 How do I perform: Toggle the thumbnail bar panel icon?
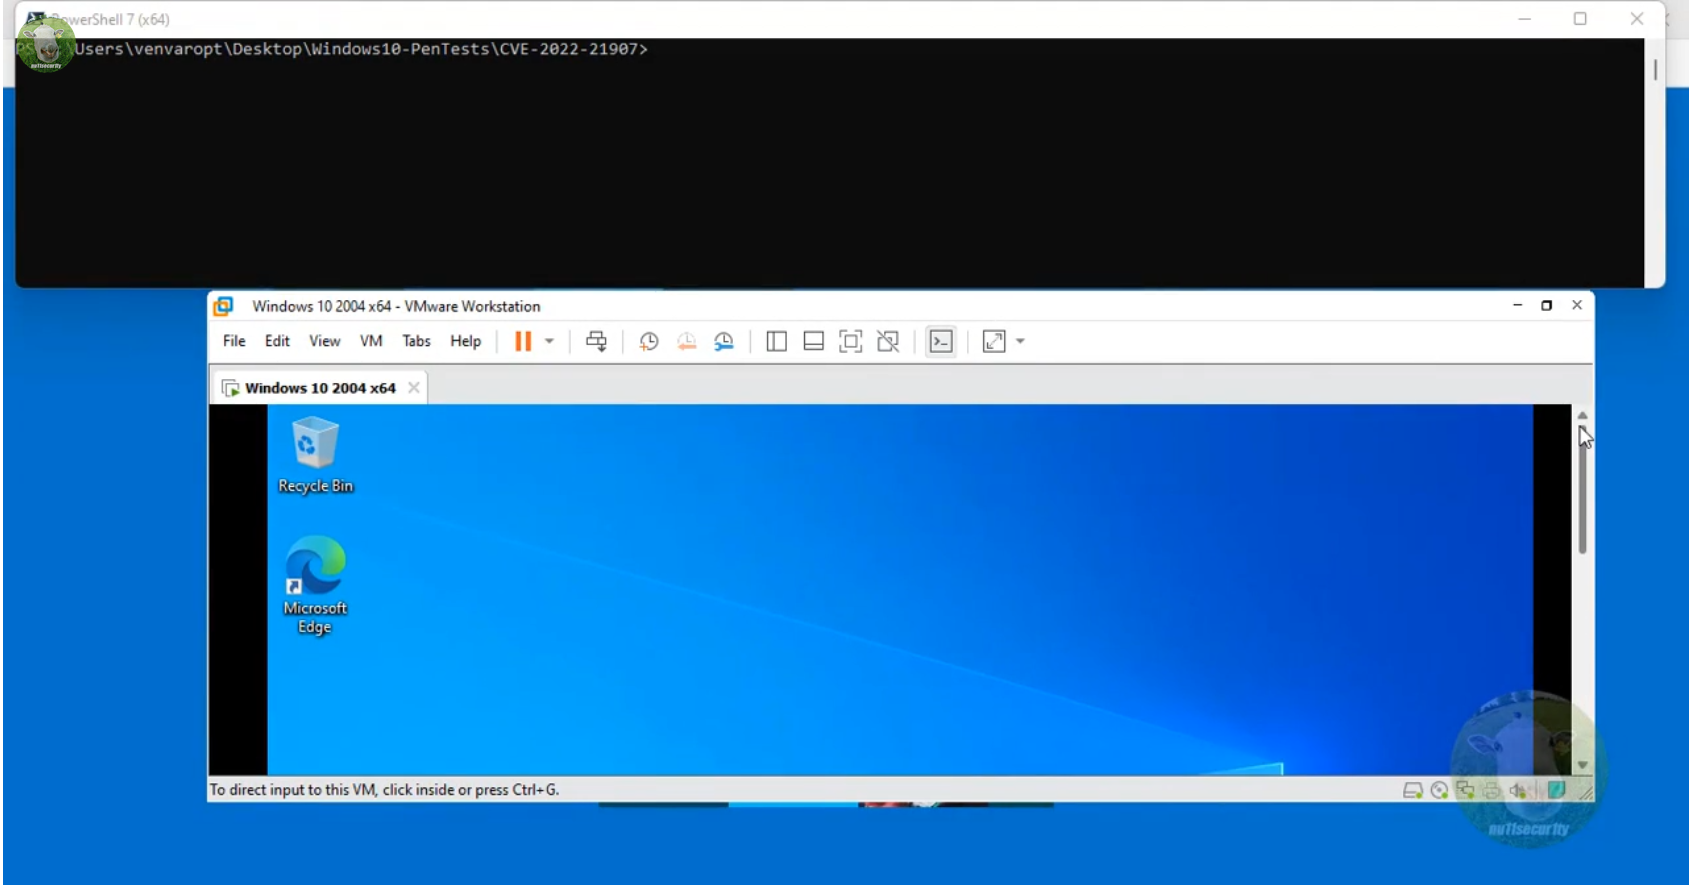[x=813, y=341]
